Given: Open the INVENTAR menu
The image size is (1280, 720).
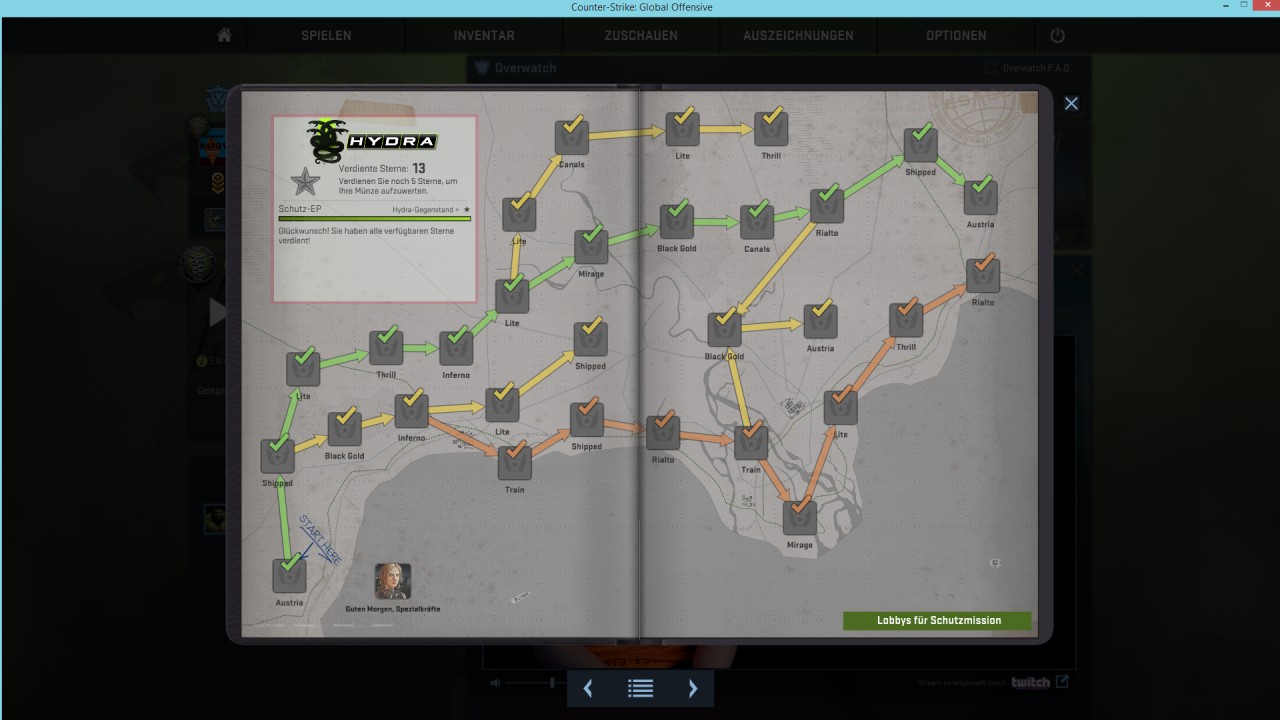Looking at the screenshot, I should [484, 35].
